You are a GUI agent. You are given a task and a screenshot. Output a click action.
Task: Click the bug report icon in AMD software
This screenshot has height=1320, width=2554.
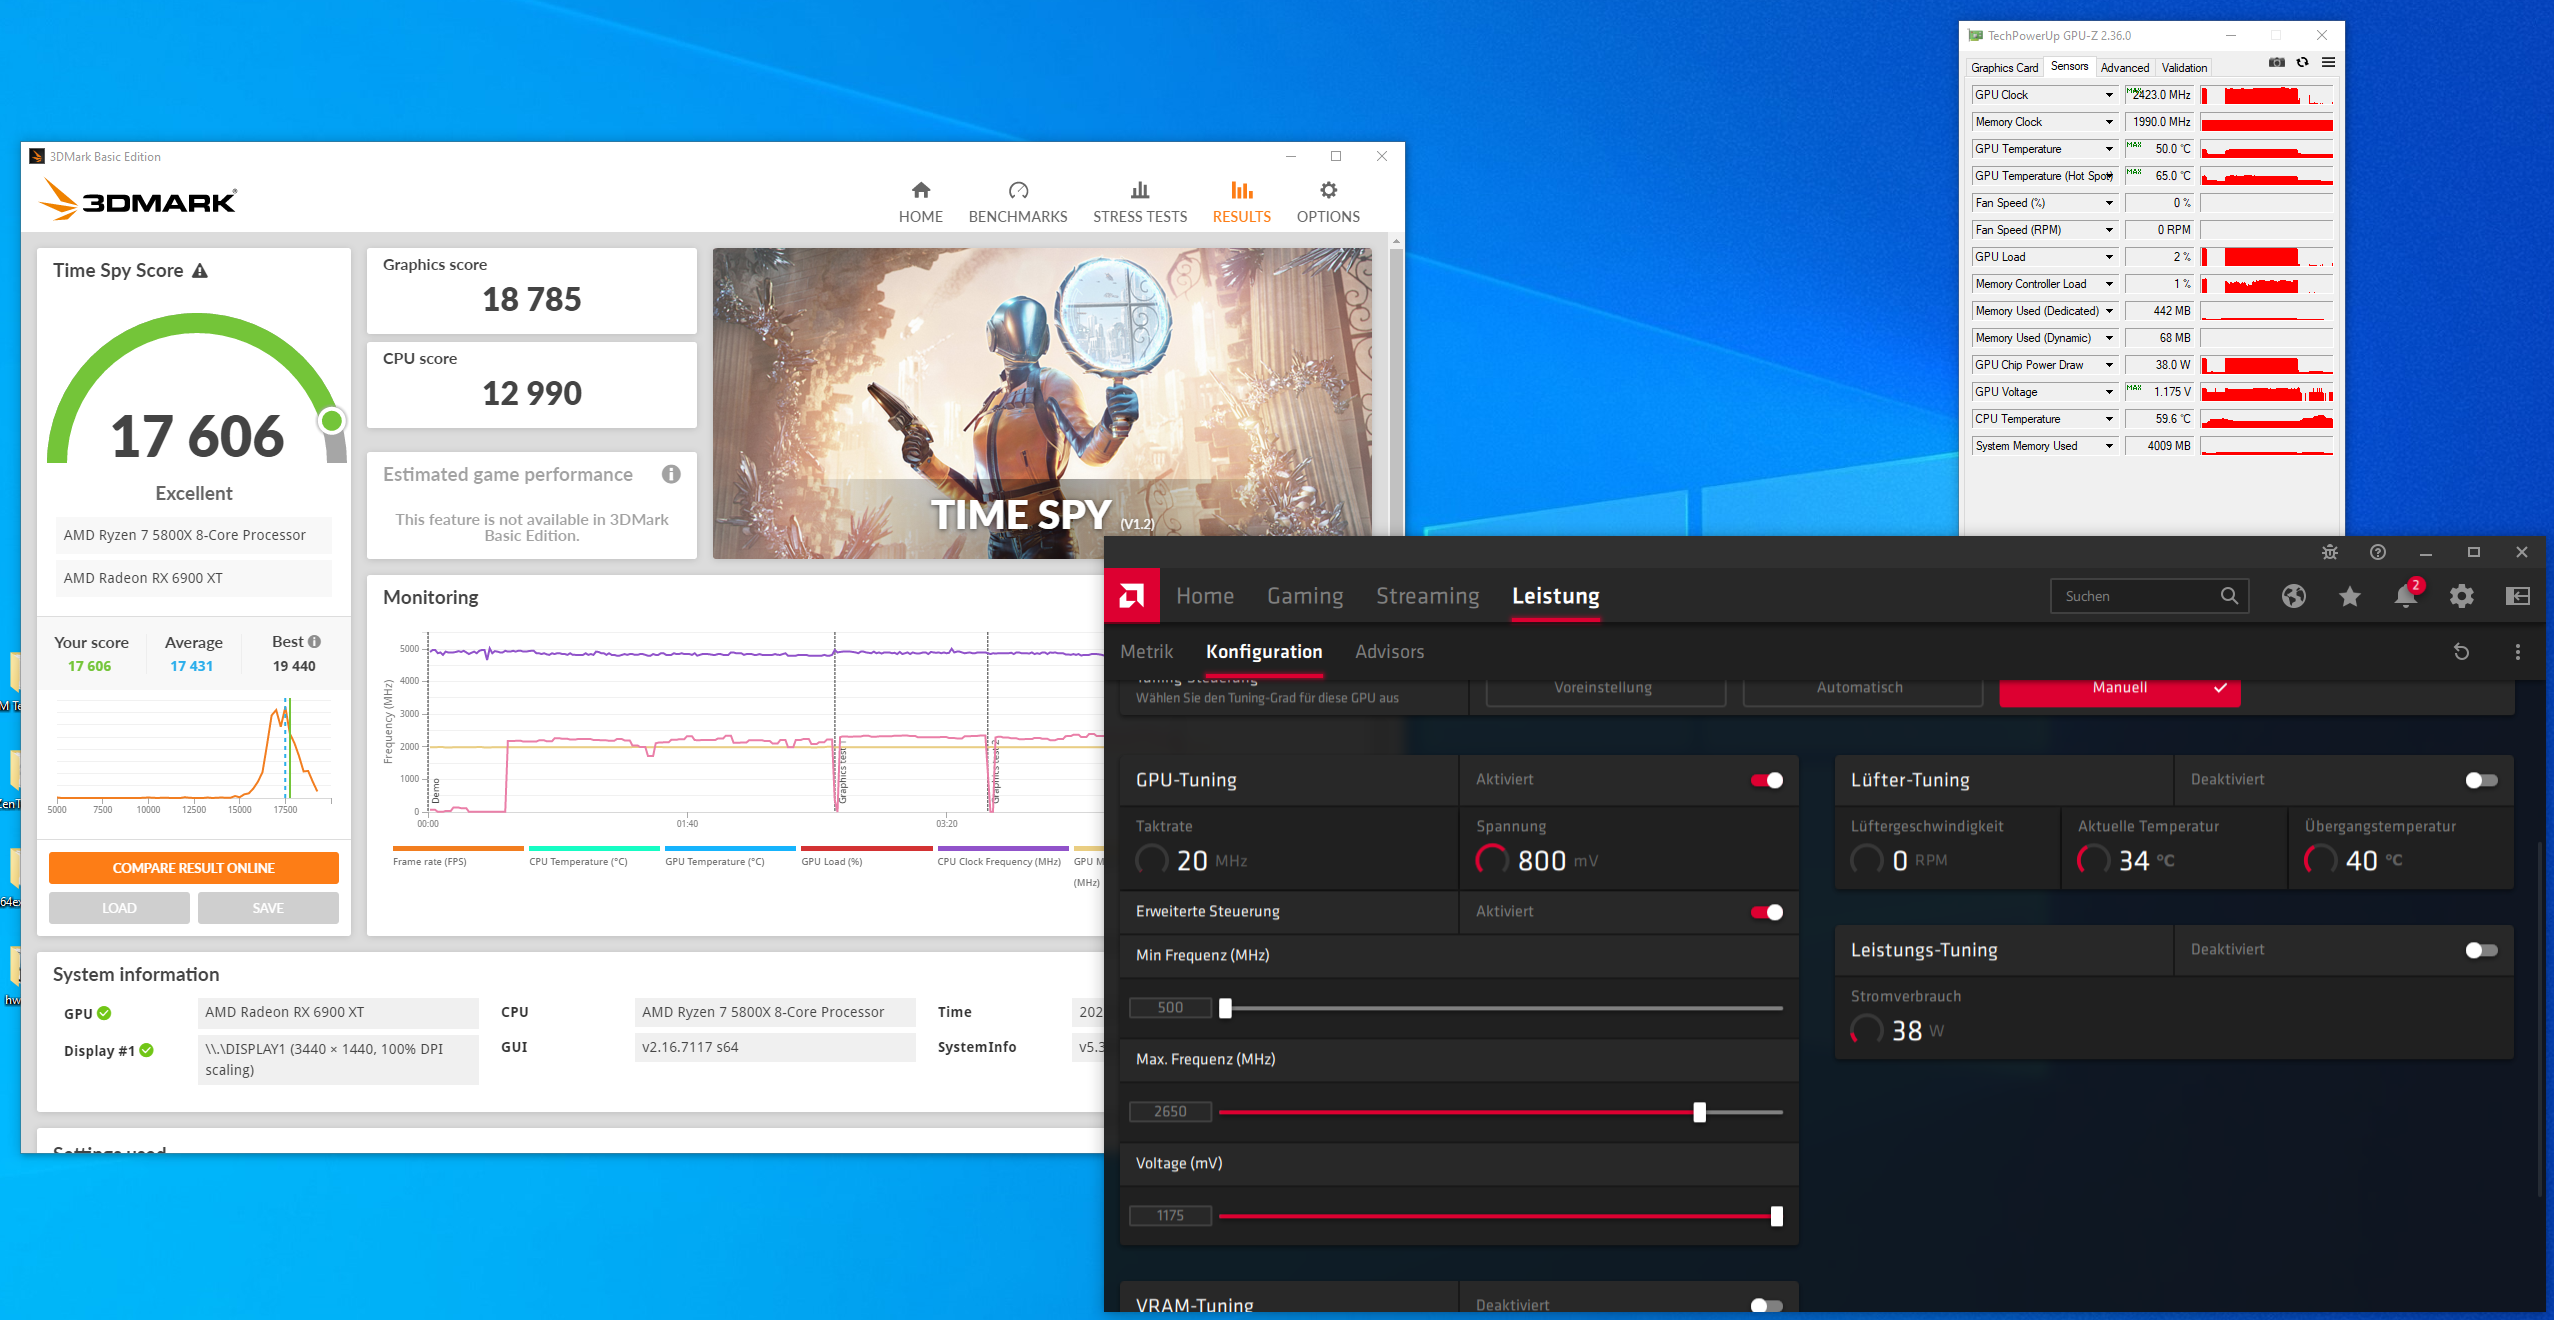[x=2329, y=552]
